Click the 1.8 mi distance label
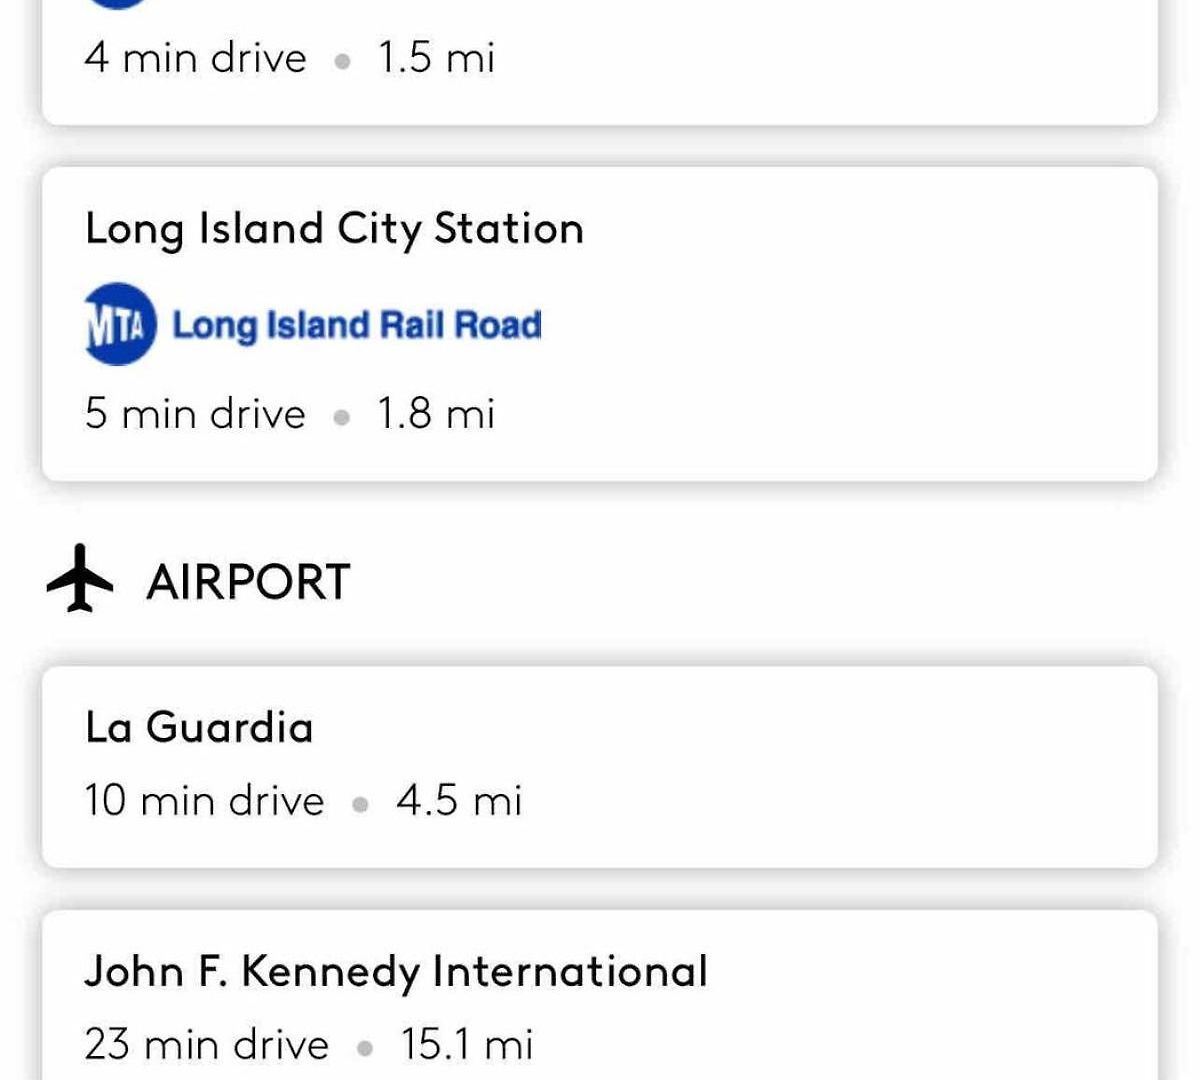Image resolution: width=1200 pixels, height=1080 pixels. (435, 413)
